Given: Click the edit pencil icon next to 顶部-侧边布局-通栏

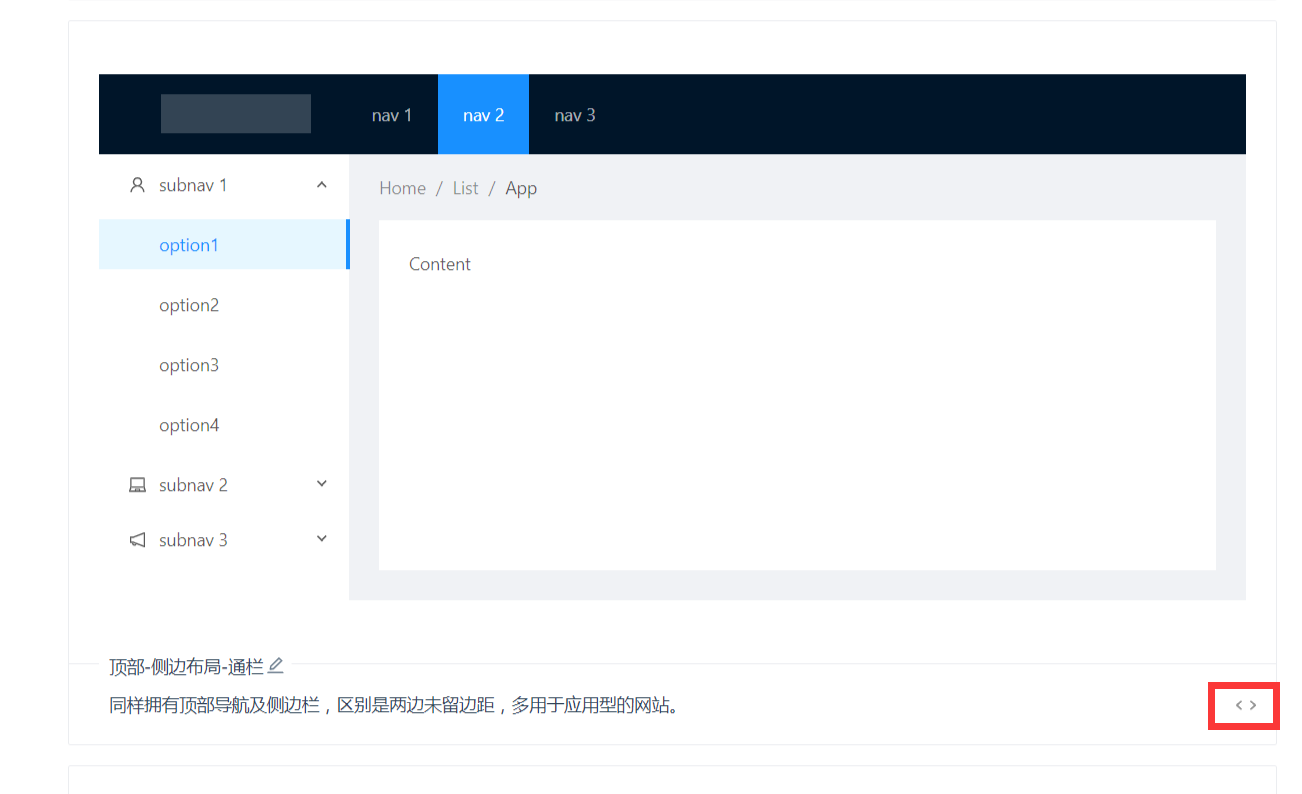Looking at the screenshot, I should point(276,666).
